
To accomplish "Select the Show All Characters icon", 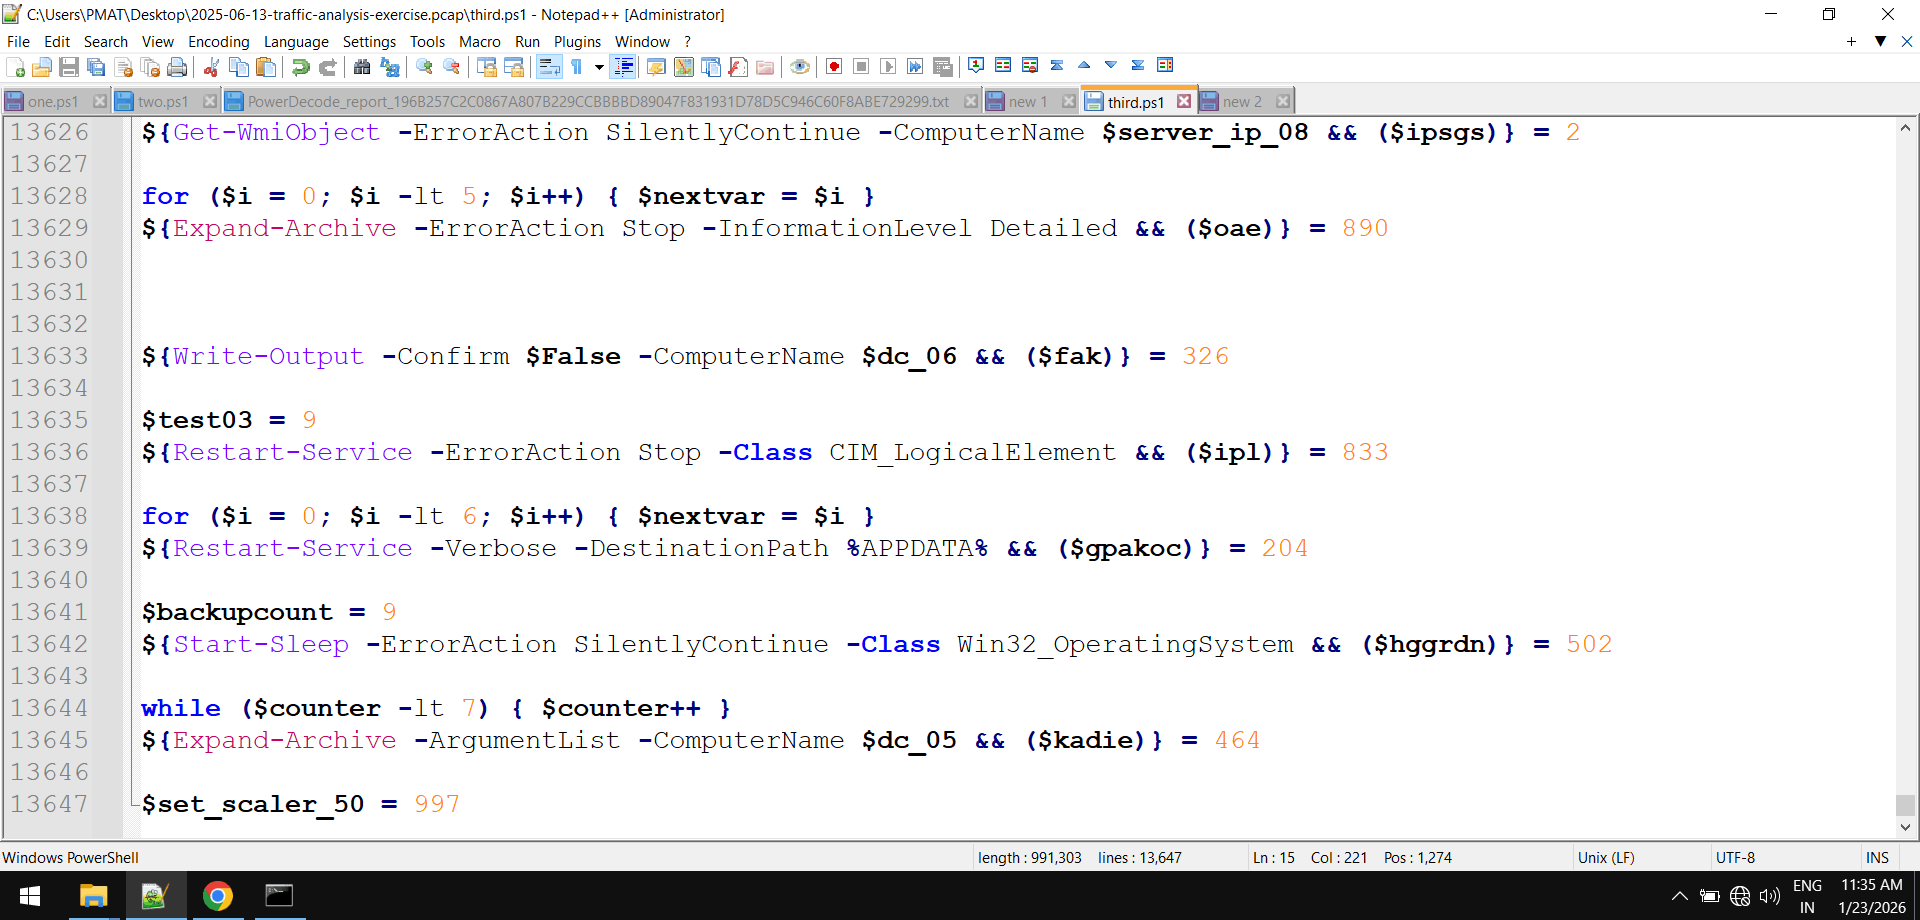I will [x=578, y=66].
